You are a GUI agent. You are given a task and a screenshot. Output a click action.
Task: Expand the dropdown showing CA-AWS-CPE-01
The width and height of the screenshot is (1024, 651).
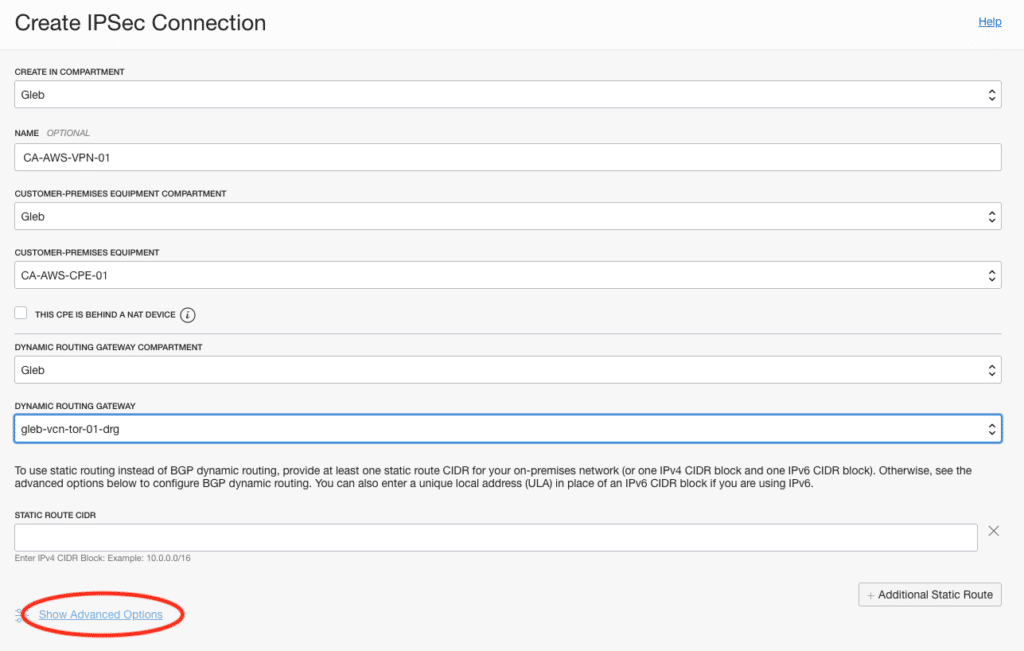[x=507, y=275]
